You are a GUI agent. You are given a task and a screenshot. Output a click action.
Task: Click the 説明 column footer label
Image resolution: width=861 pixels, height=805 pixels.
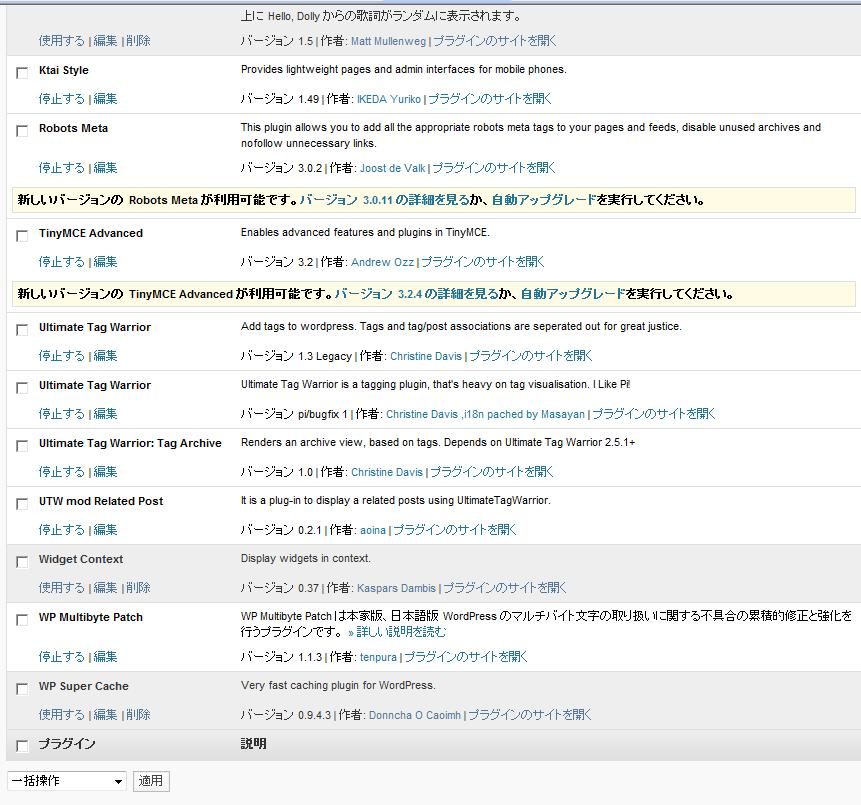click(x=254, y=743)
